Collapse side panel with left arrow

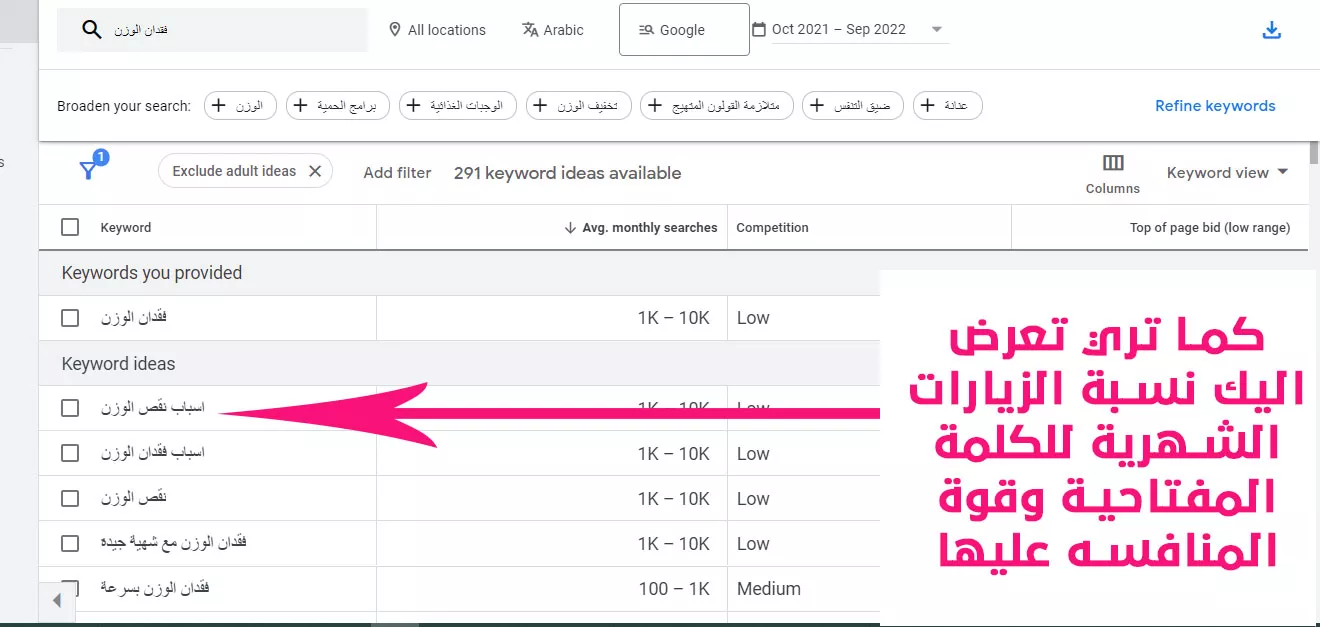coord(57,601)
